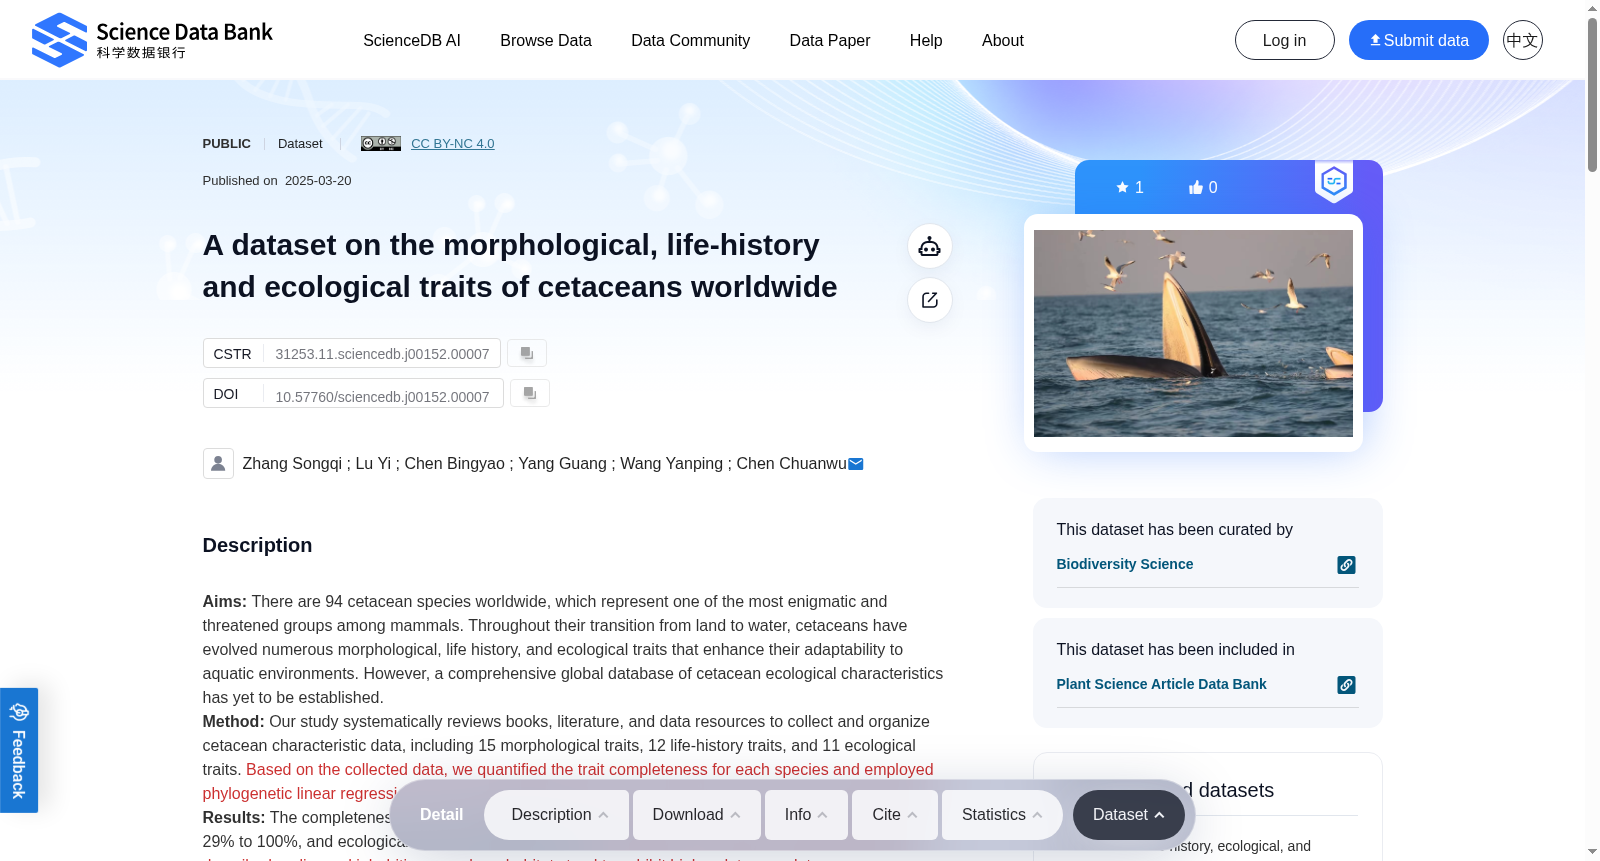This screenshot has width=1600, height=861.
Task: Expand the Info menu
Action: [807, 815]
